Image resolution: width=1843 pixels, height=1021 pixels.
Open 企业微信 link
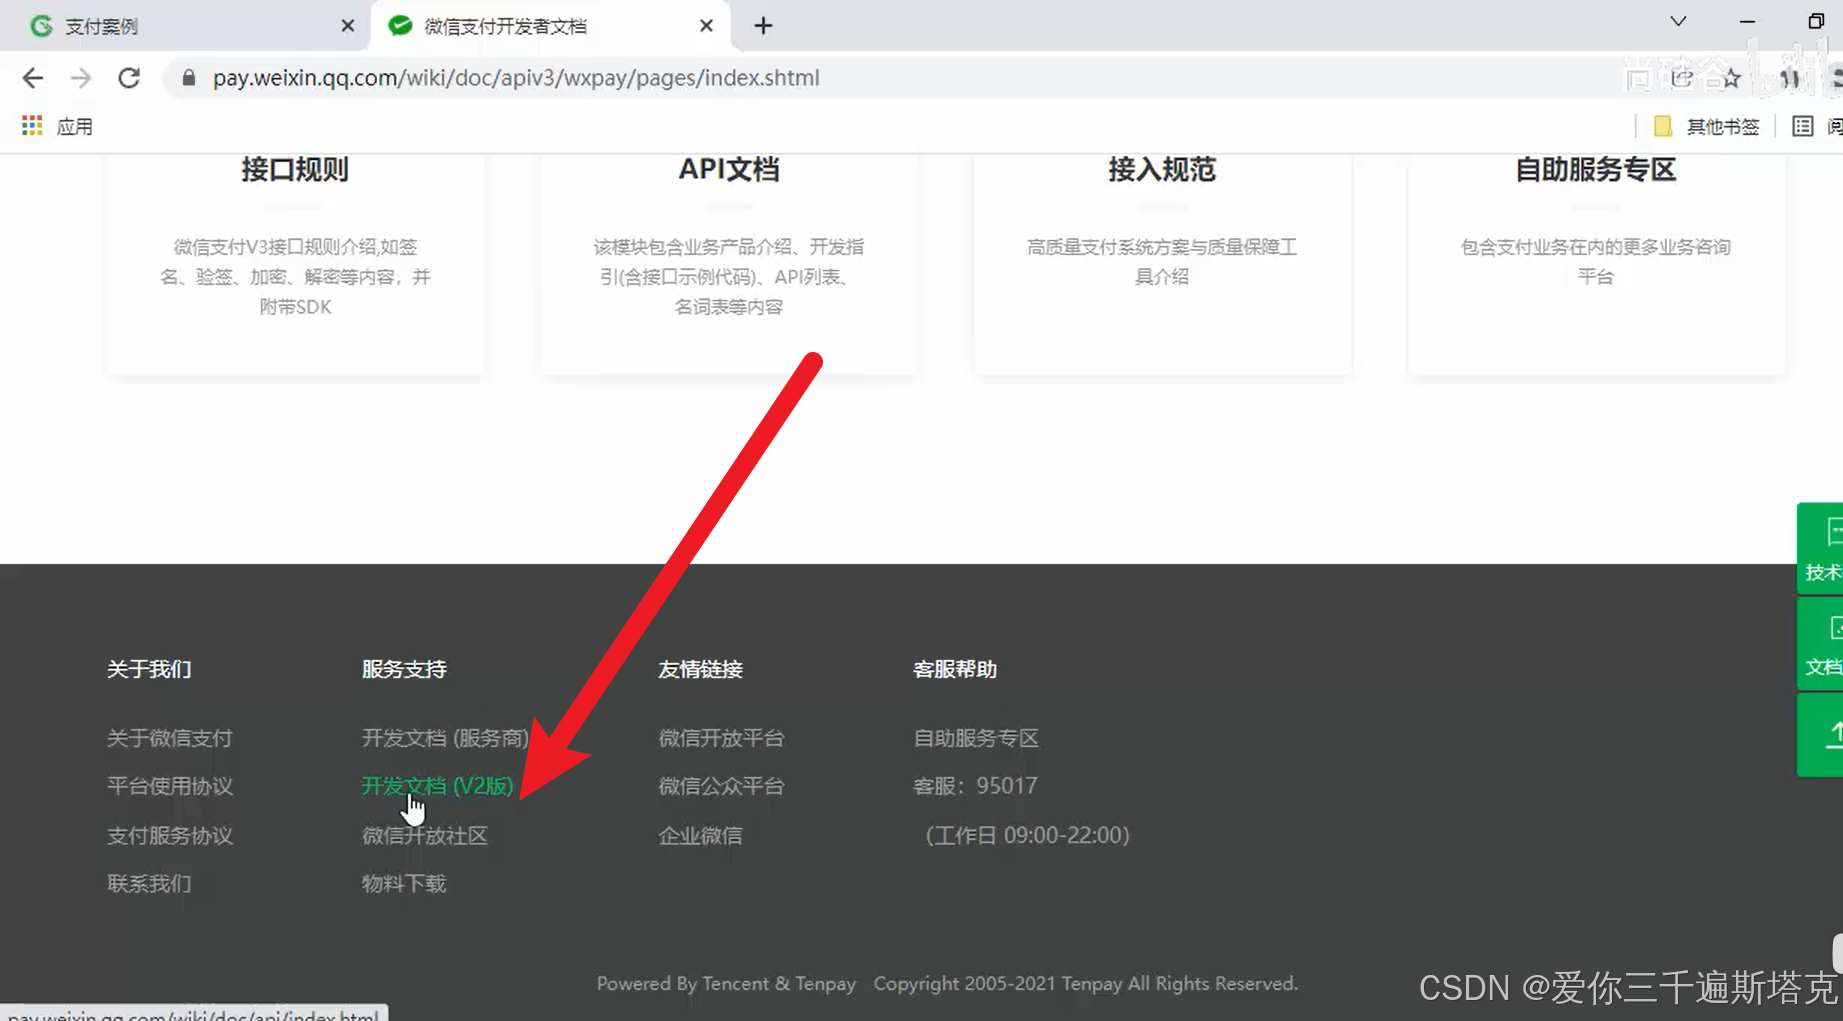[x=700, y=835]
